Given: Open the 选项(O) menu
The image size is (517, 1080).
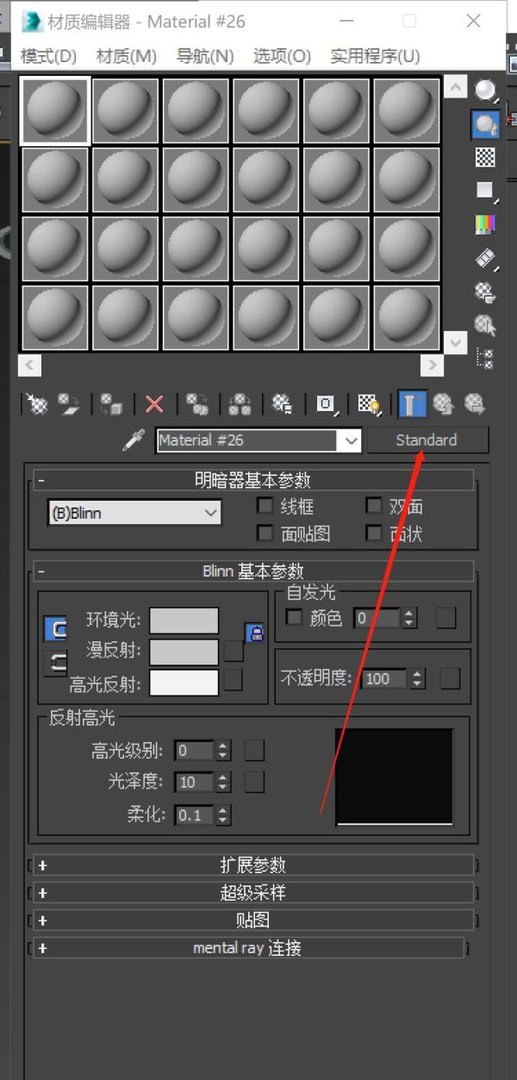Looking at the screenshot, I should pos(282,56).
